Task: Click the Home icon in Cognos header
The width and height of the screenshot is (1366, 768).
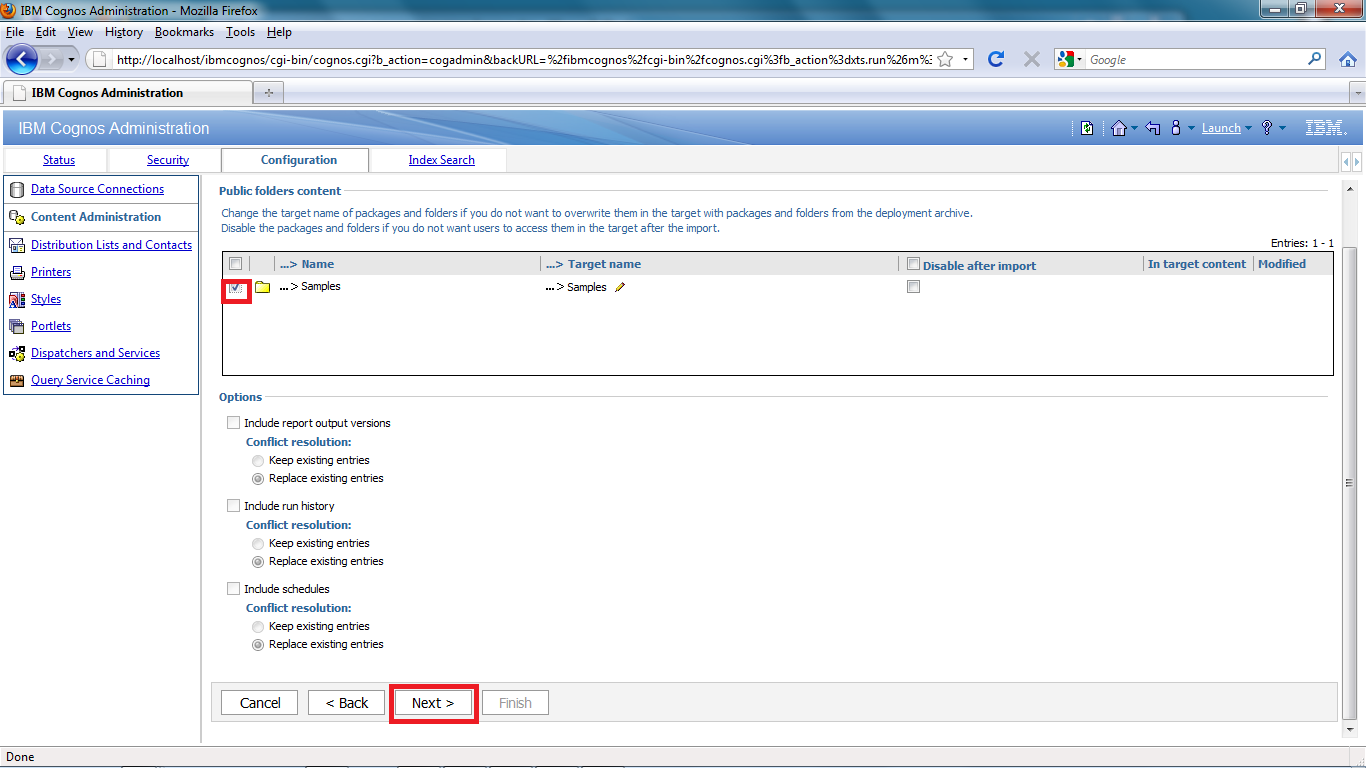Action: pos(1118,128)
